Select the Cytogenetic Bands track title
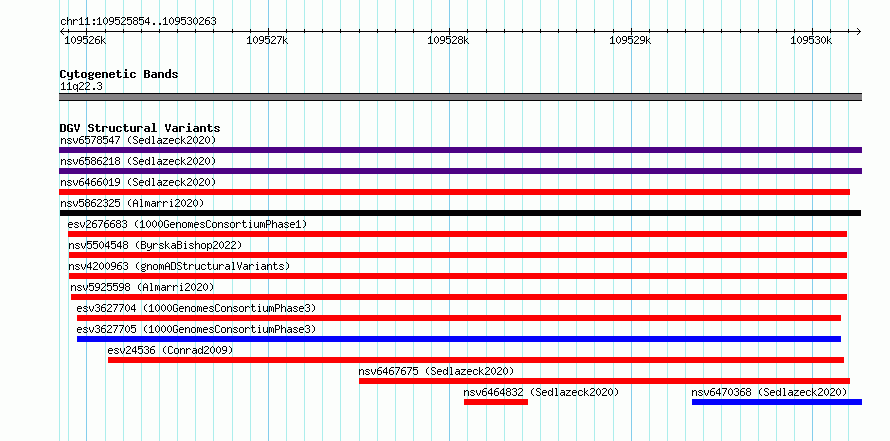 [119, 74]
